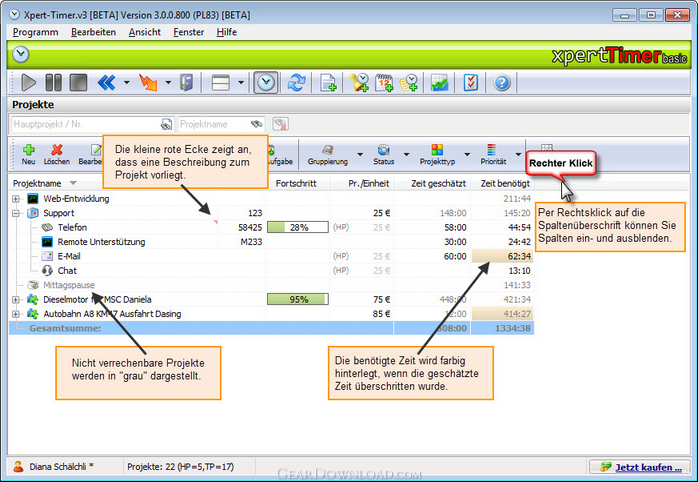Click the Fortschritt column header
This screenshot has height=482, width=698.
point(296,183)
